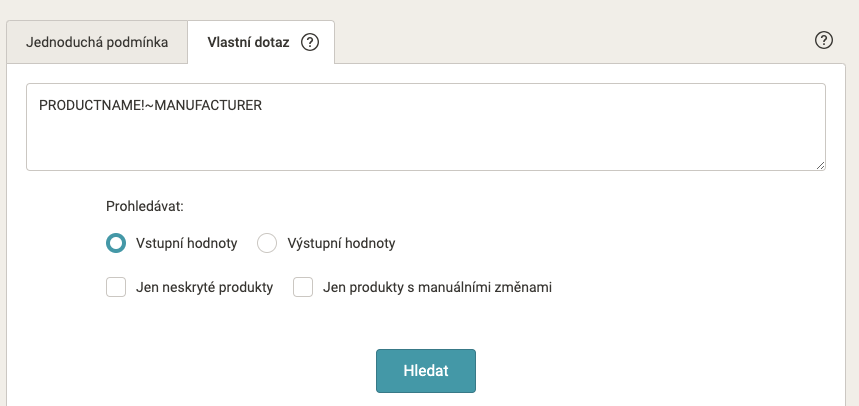The image size is (859, 406).
Task: Click the word PRODUCTNAME in query box
Action: (90, 105)
